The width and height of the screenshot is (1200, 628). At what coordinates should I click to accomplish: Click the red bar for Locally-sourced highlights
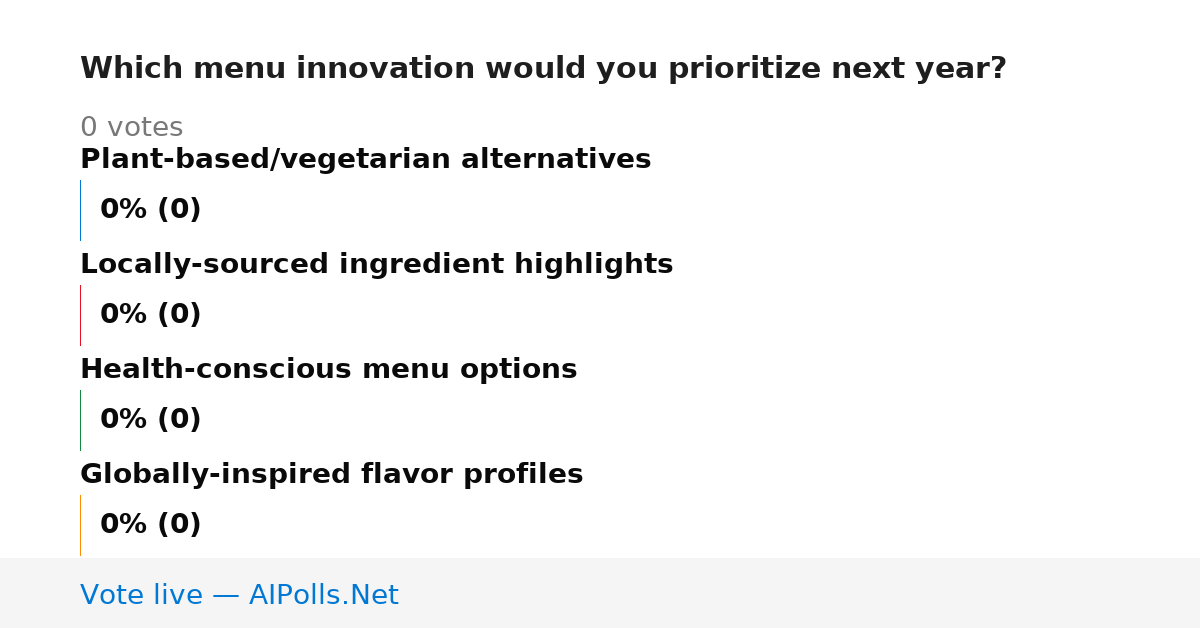[80, 315]
